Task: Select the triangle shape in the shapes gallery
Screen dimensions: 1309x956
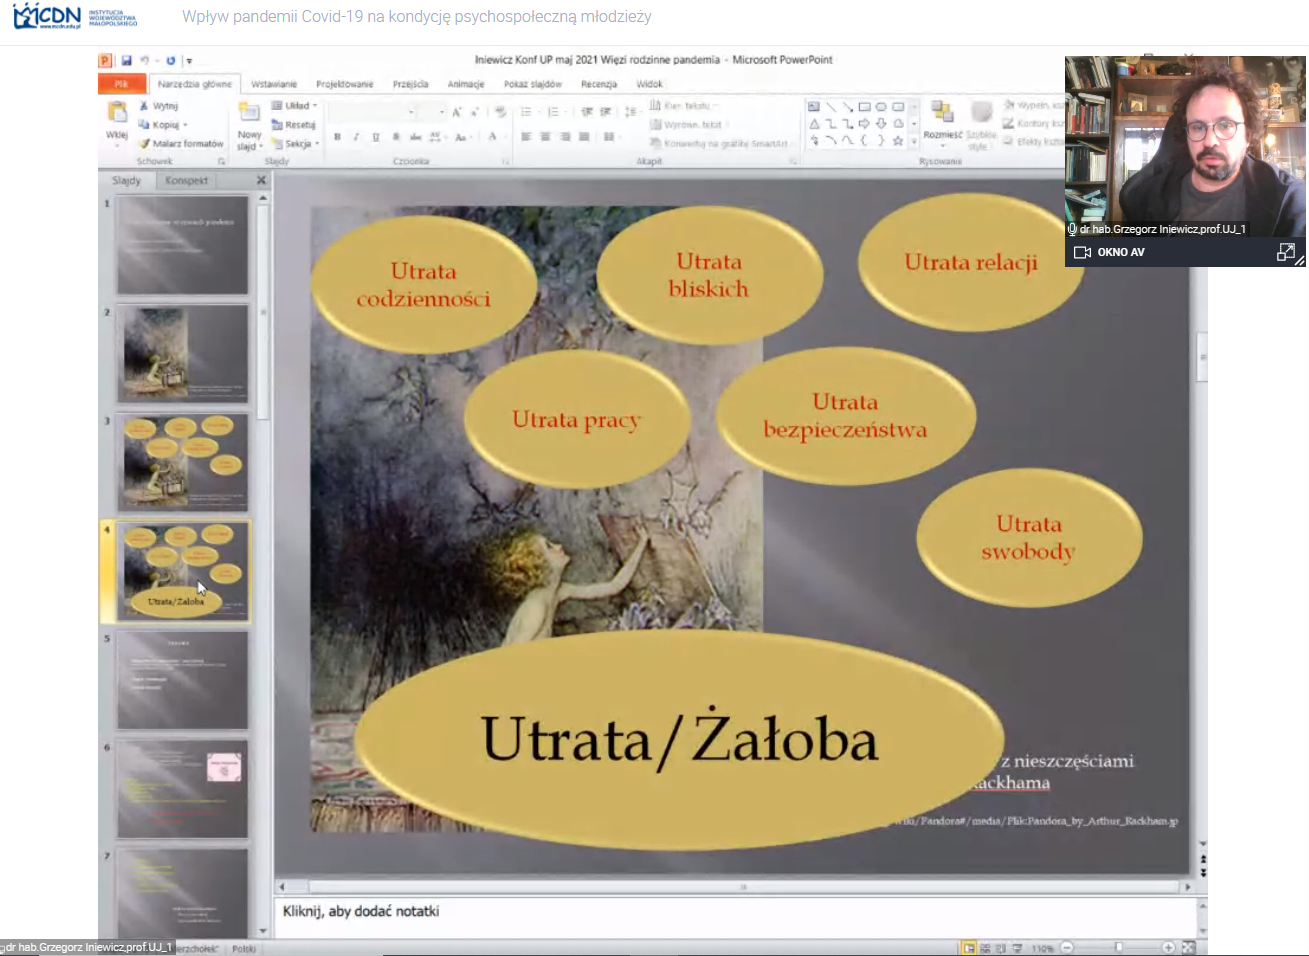Action: (x=814, y=124)
